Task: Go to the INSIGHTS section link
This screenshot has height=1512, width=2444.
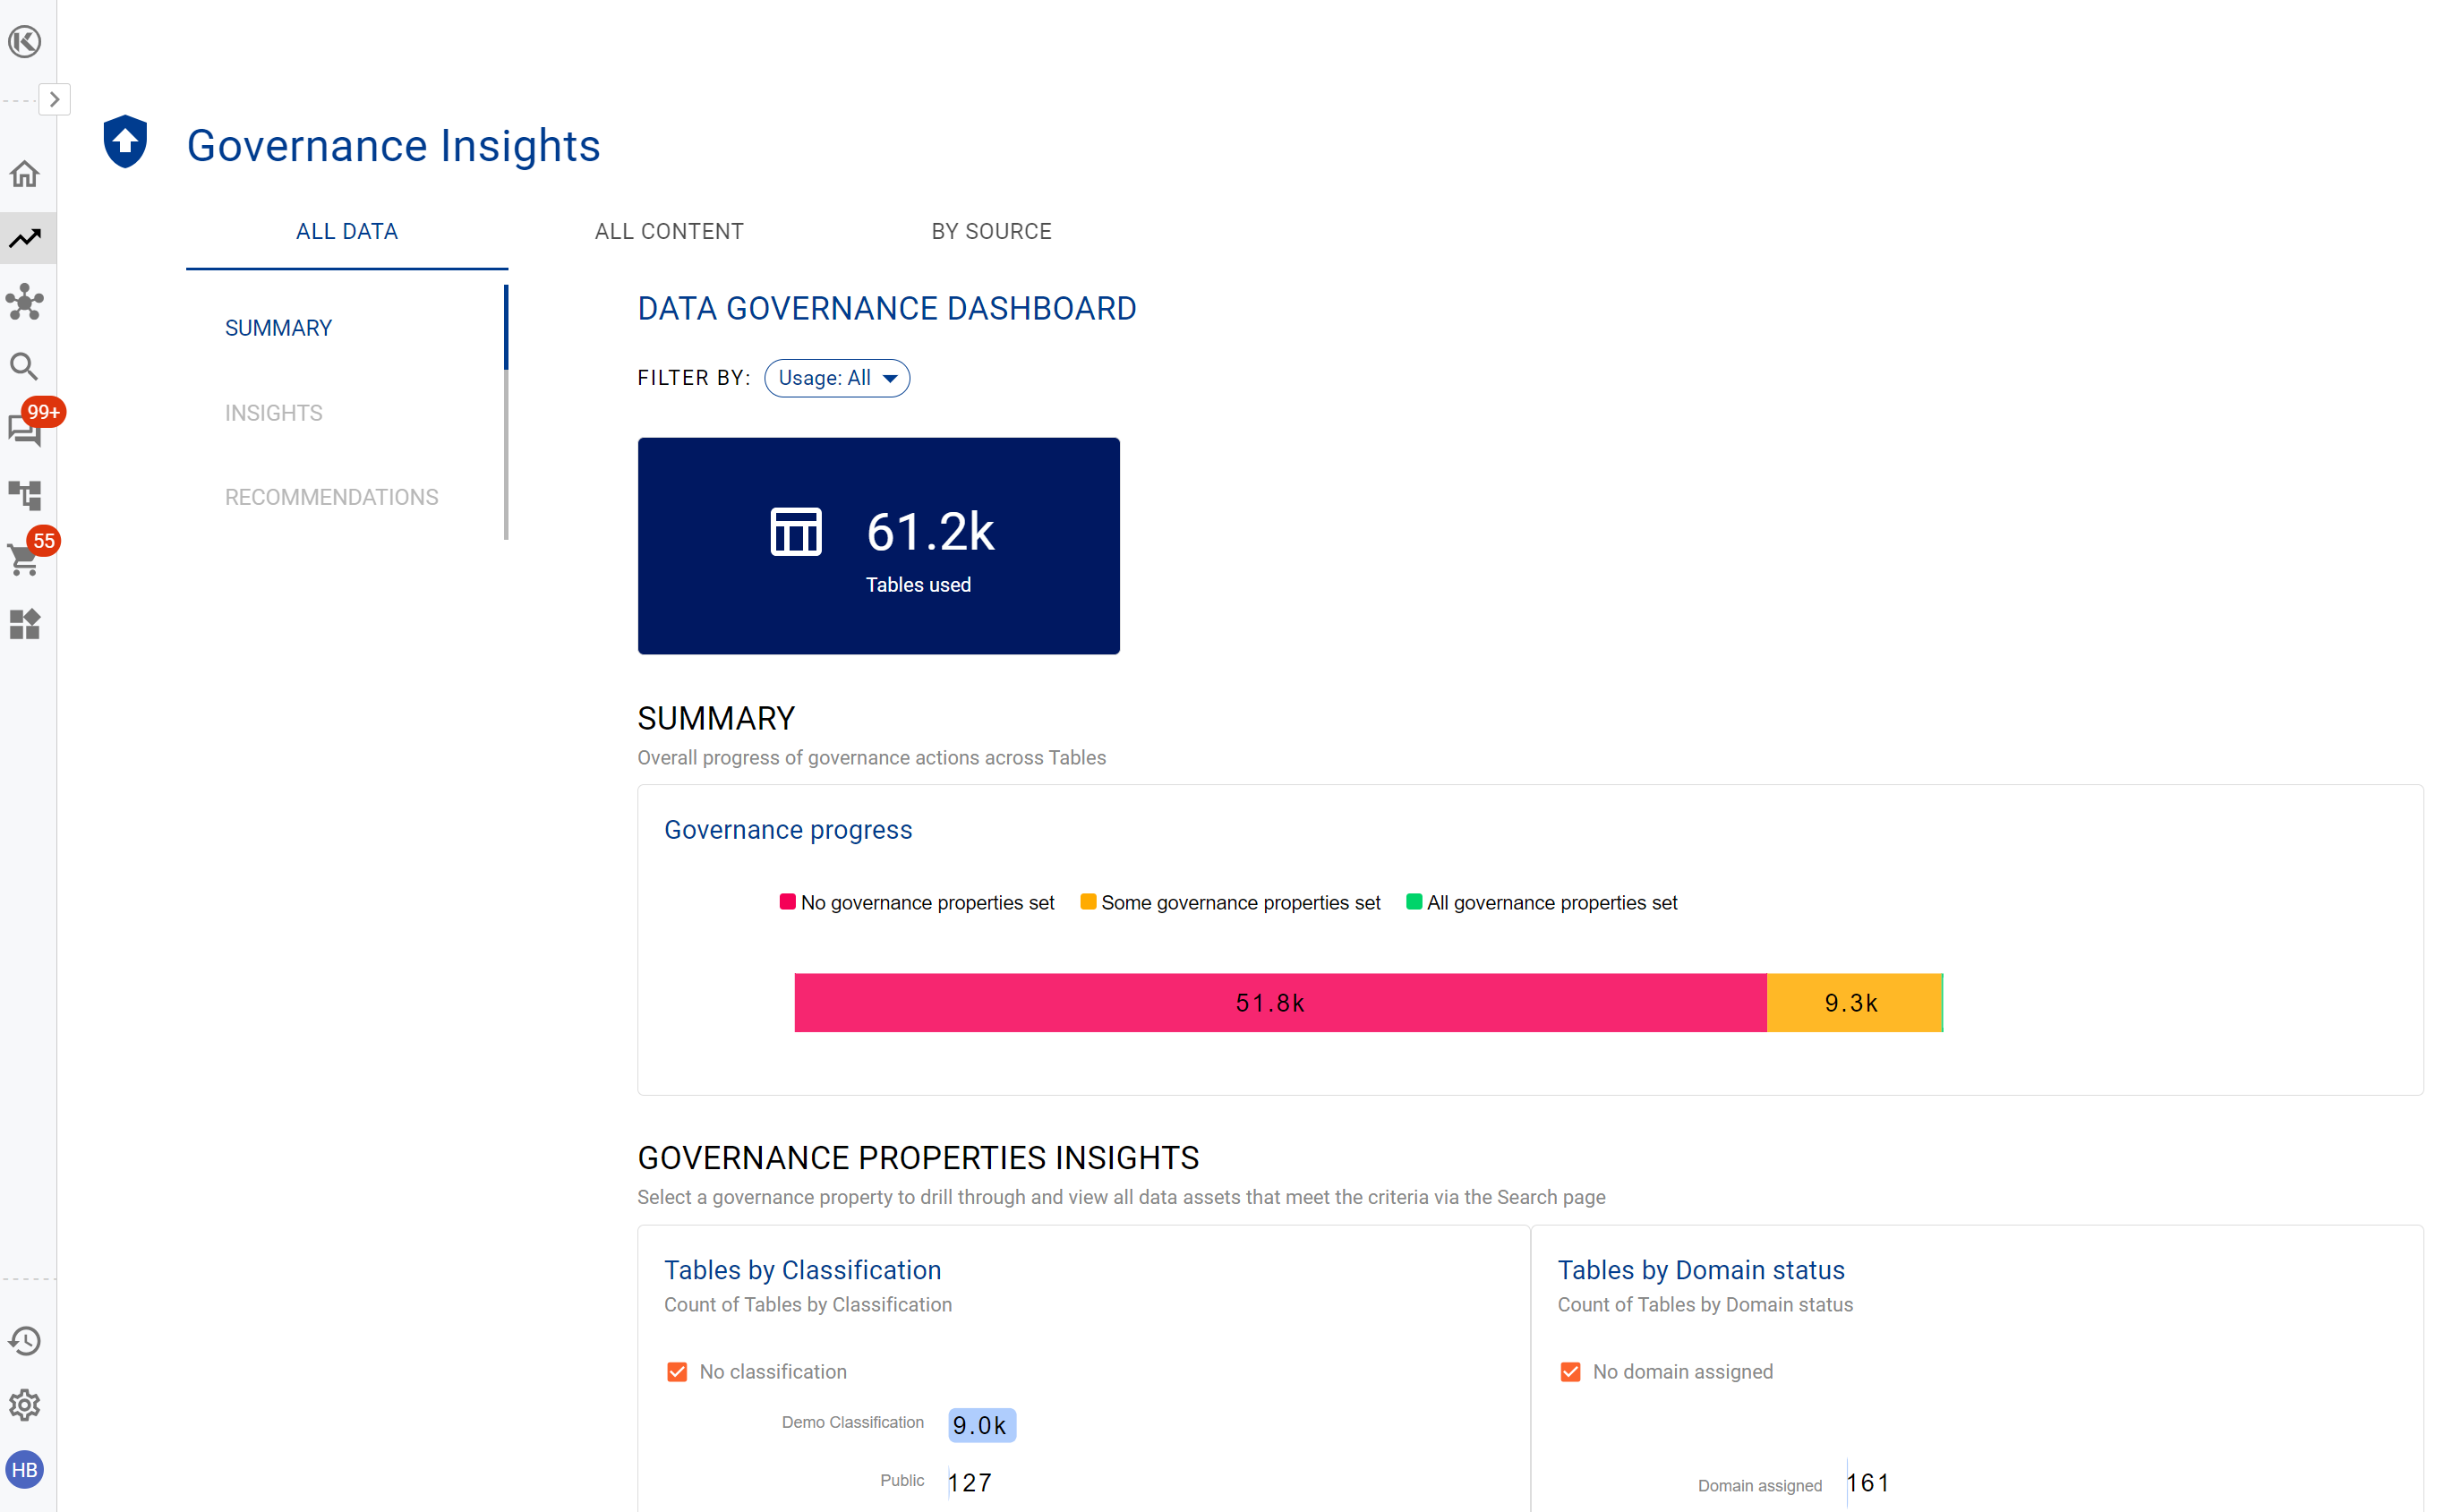Action: pos(273,413)
